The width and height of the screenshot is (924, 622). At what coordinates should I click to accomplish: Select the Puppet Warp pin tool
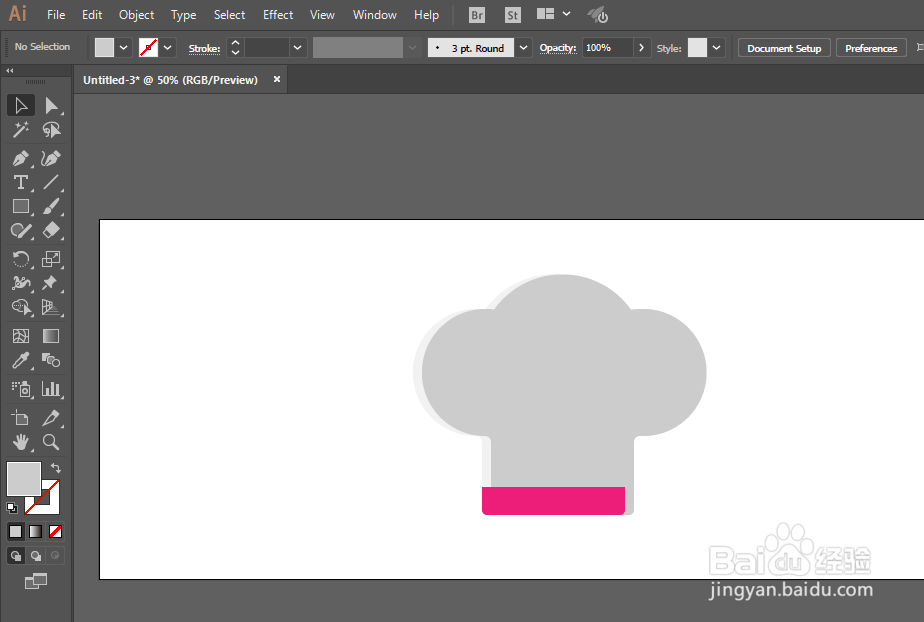point(51,283)
